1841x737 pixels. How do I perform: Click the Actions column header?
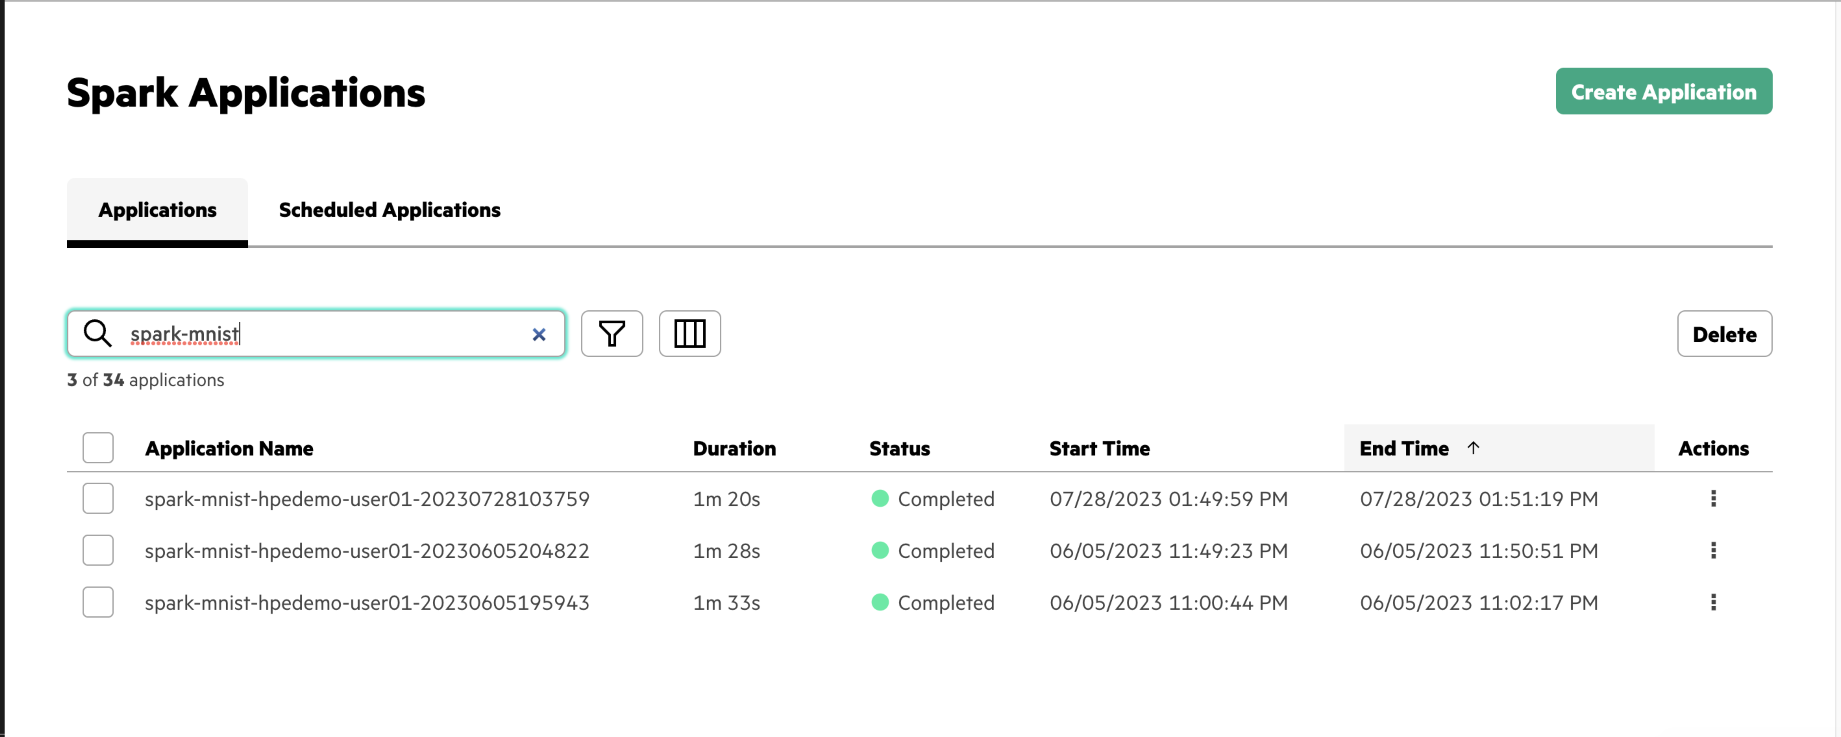pos(1713,448)
